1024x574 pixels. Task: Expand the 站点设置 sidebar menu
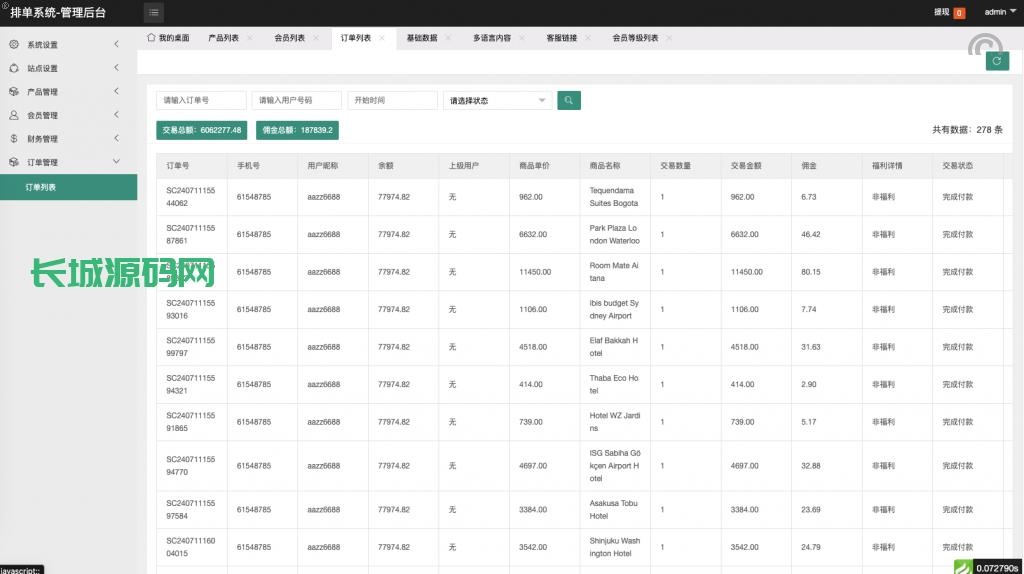(x=68, y=68)
